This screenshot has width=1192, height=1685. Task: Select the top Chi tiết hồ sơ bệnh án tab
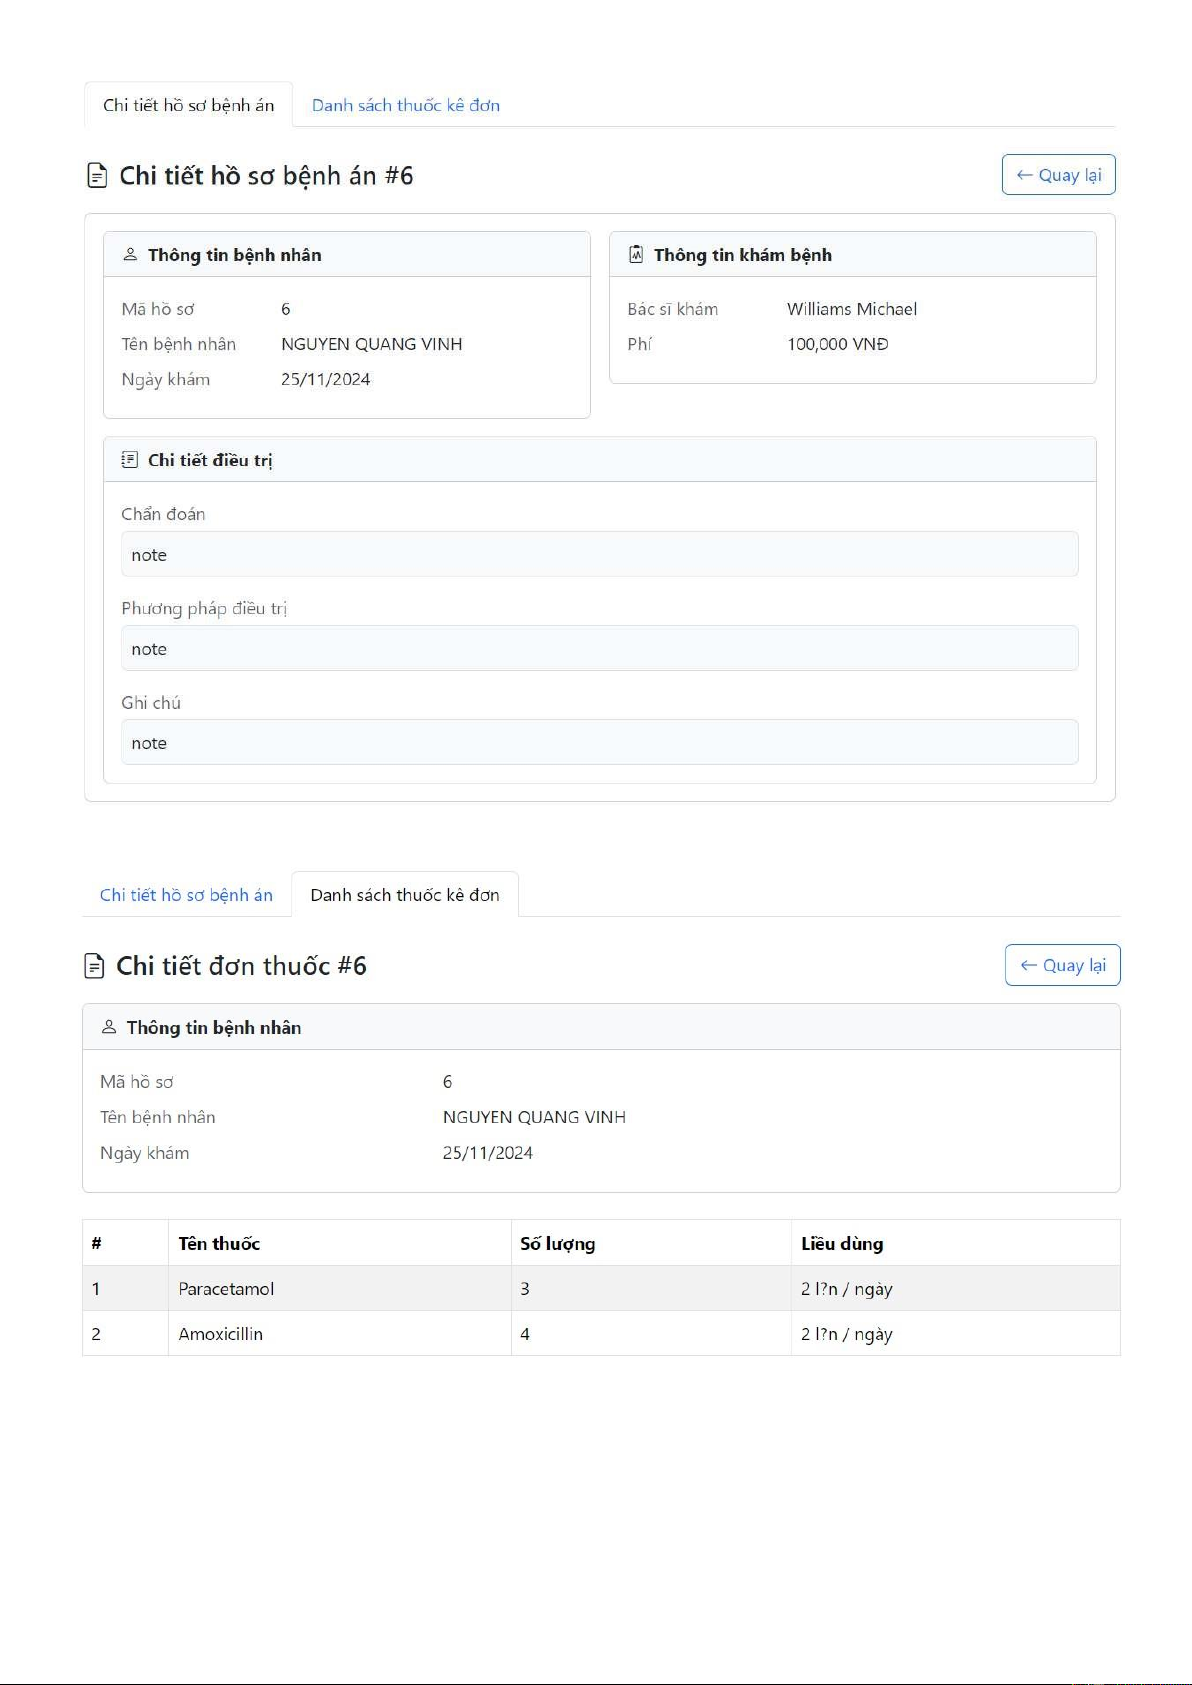coord(188,105)
